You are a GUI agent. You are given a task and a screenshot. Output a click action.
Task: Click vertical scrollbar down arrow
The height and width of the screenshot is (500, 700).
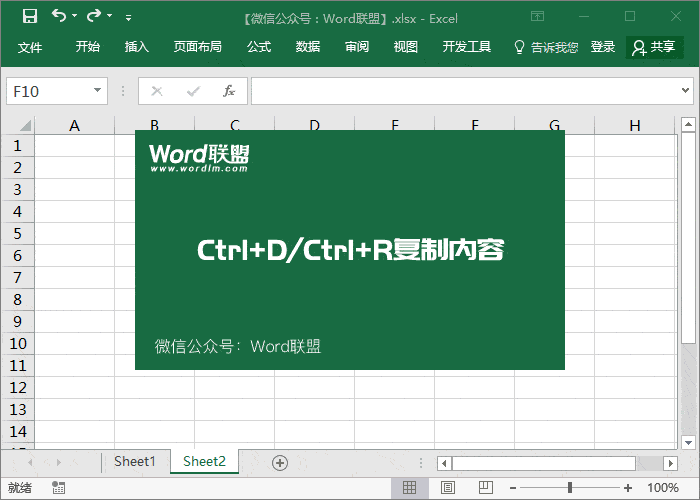coord(688,442)
